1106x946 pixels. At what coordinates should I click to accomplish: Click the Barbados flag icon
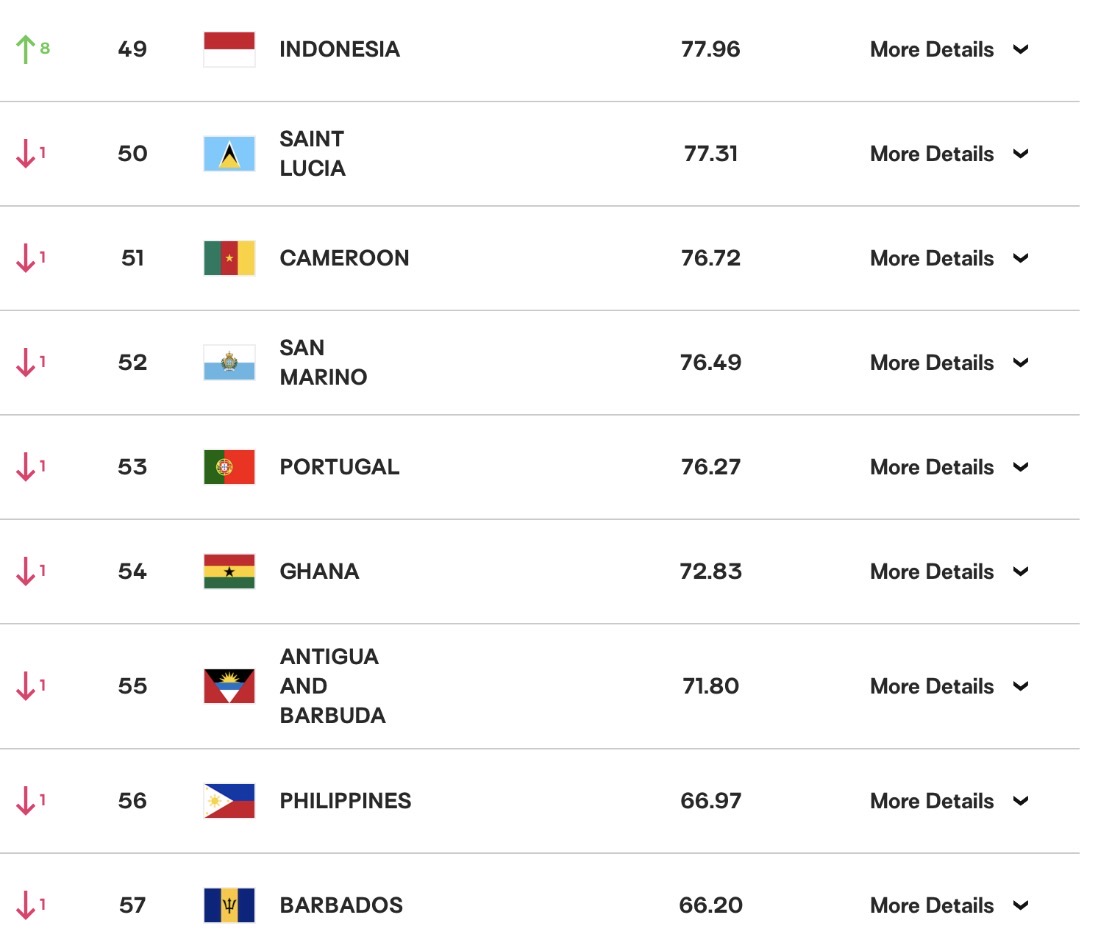pyautogui.click(x=229, y=905)
